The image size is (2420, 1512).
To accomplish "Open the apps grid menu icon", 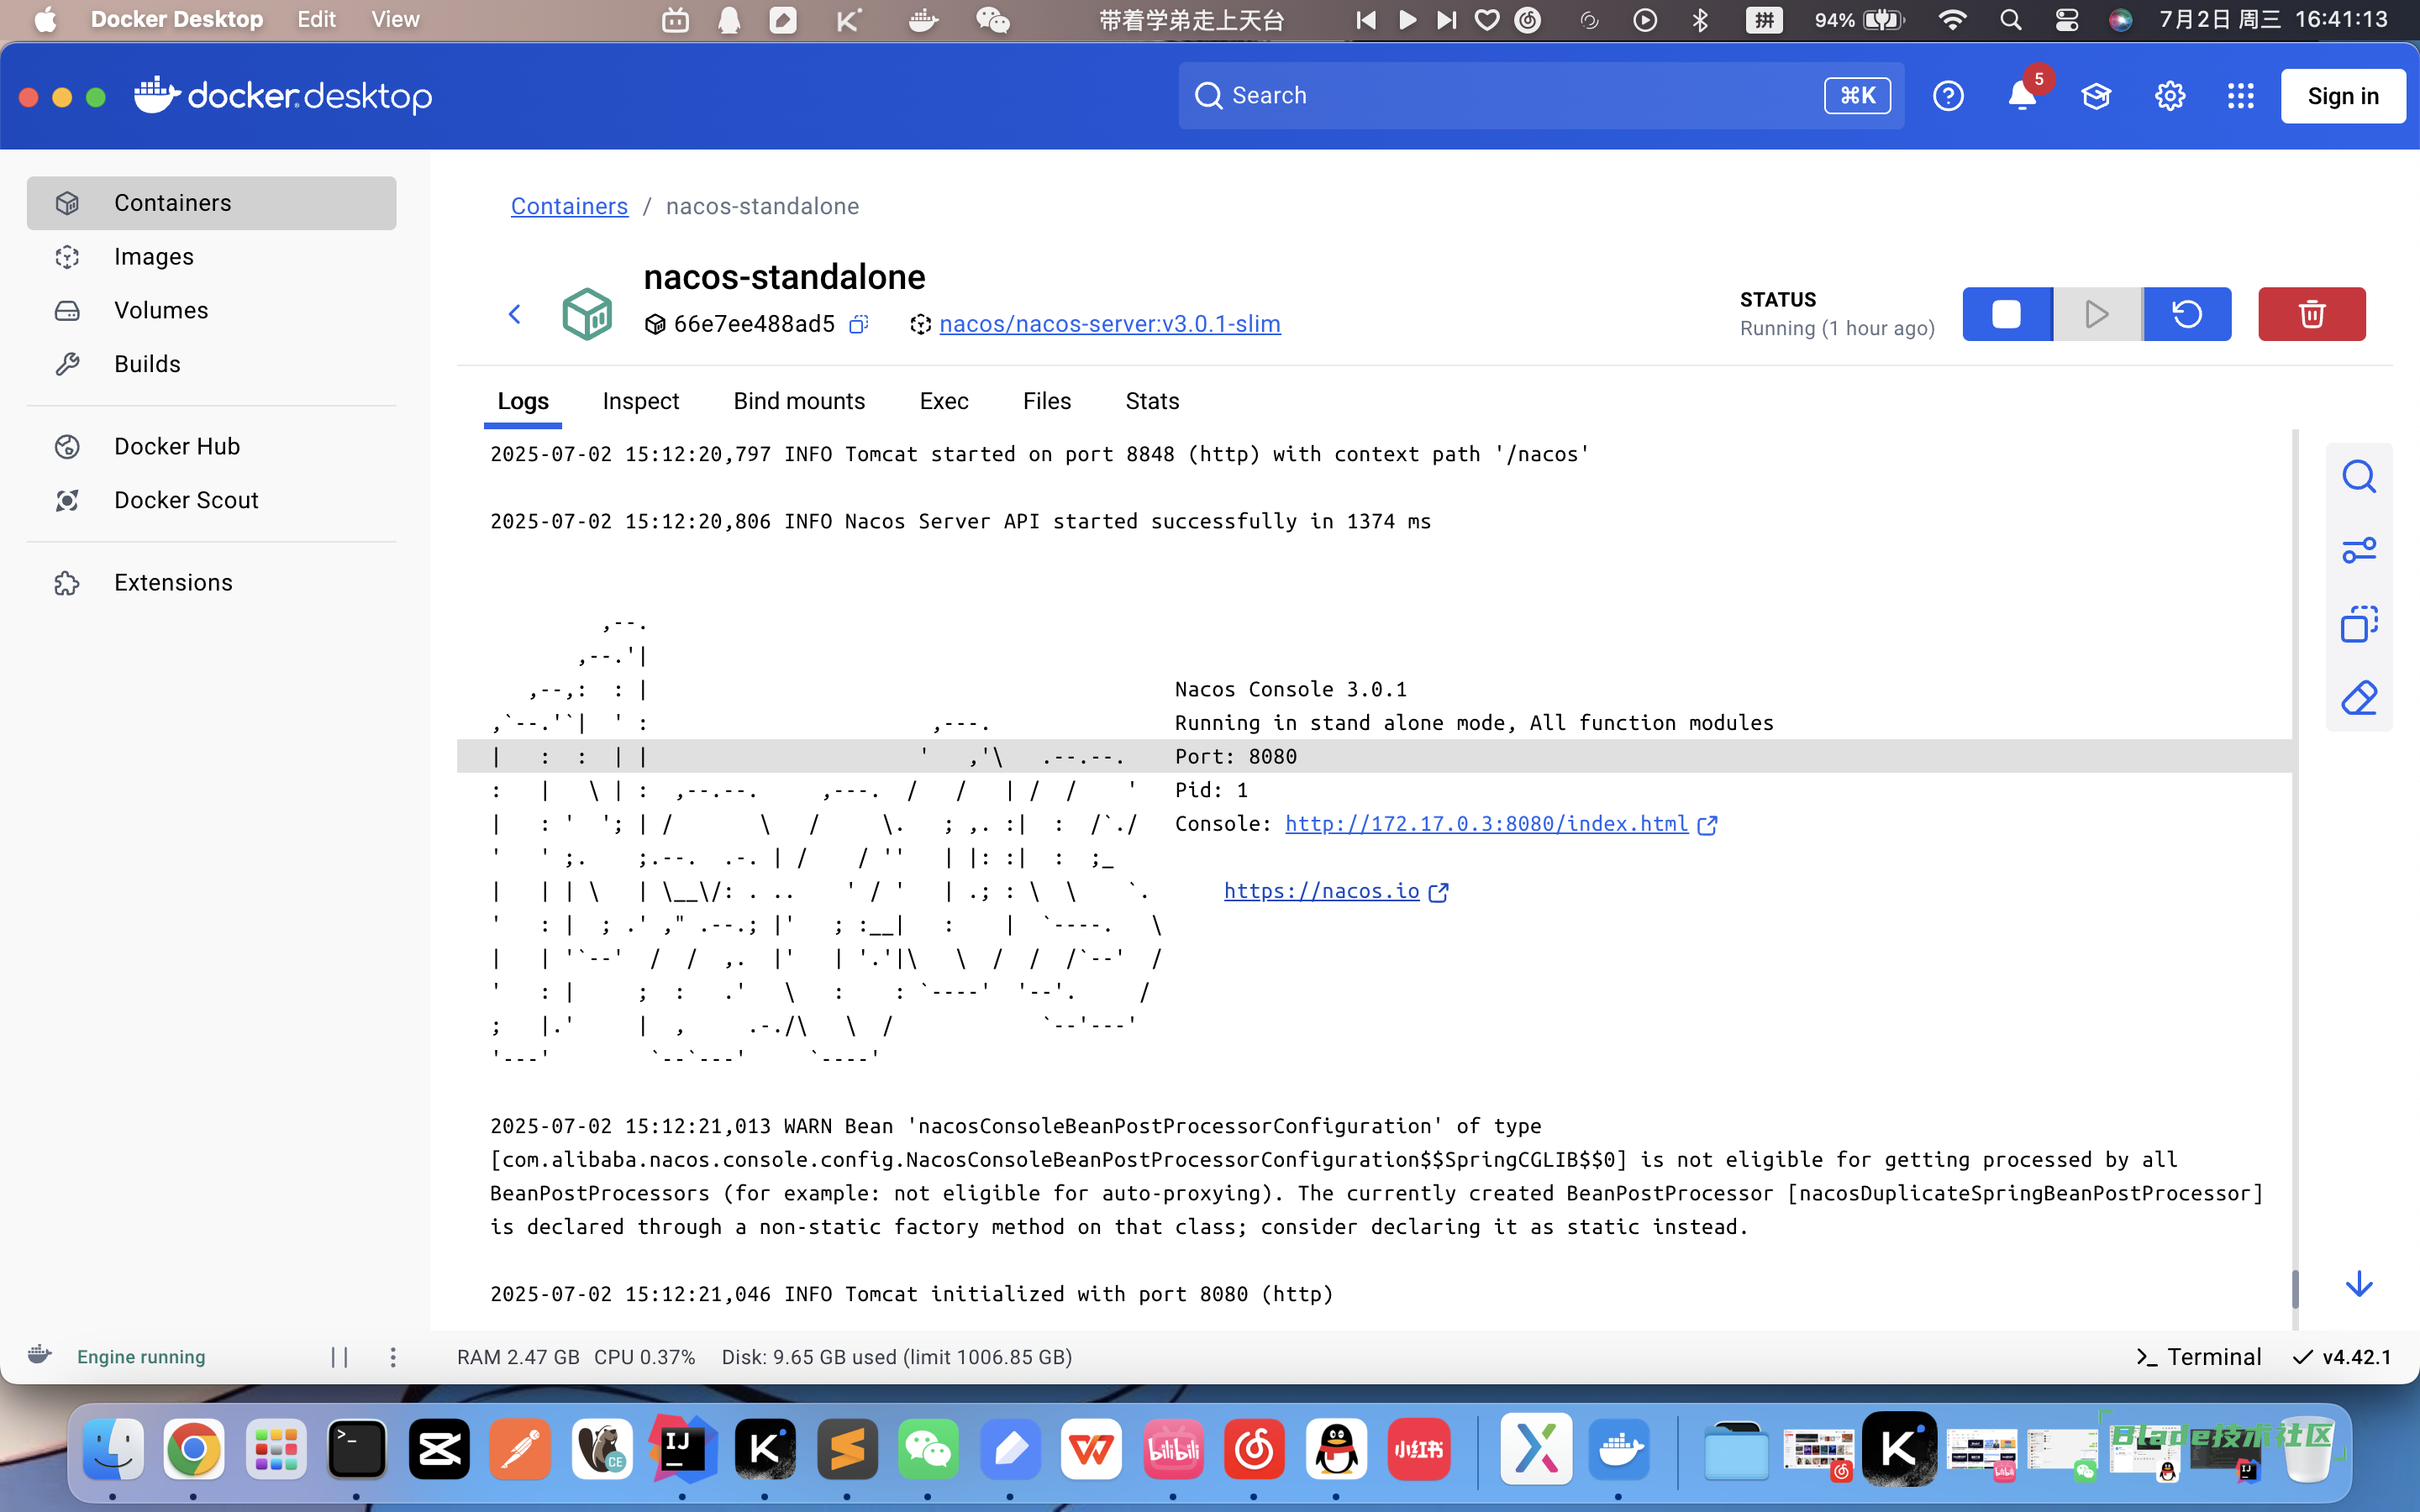I will (x=2241, y=96).
